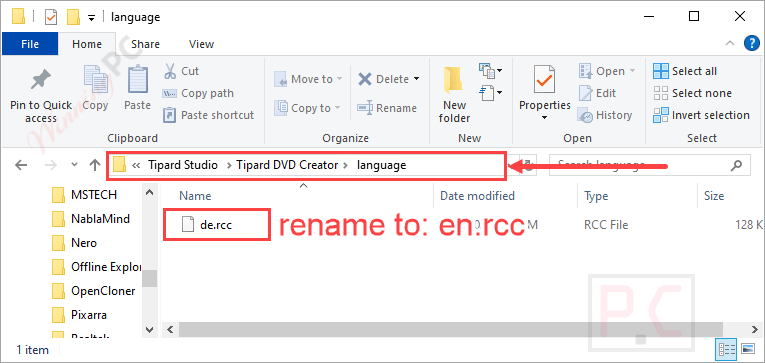
Task: Create a New folder
Action: pyautogui.click(x=454, y=96)
